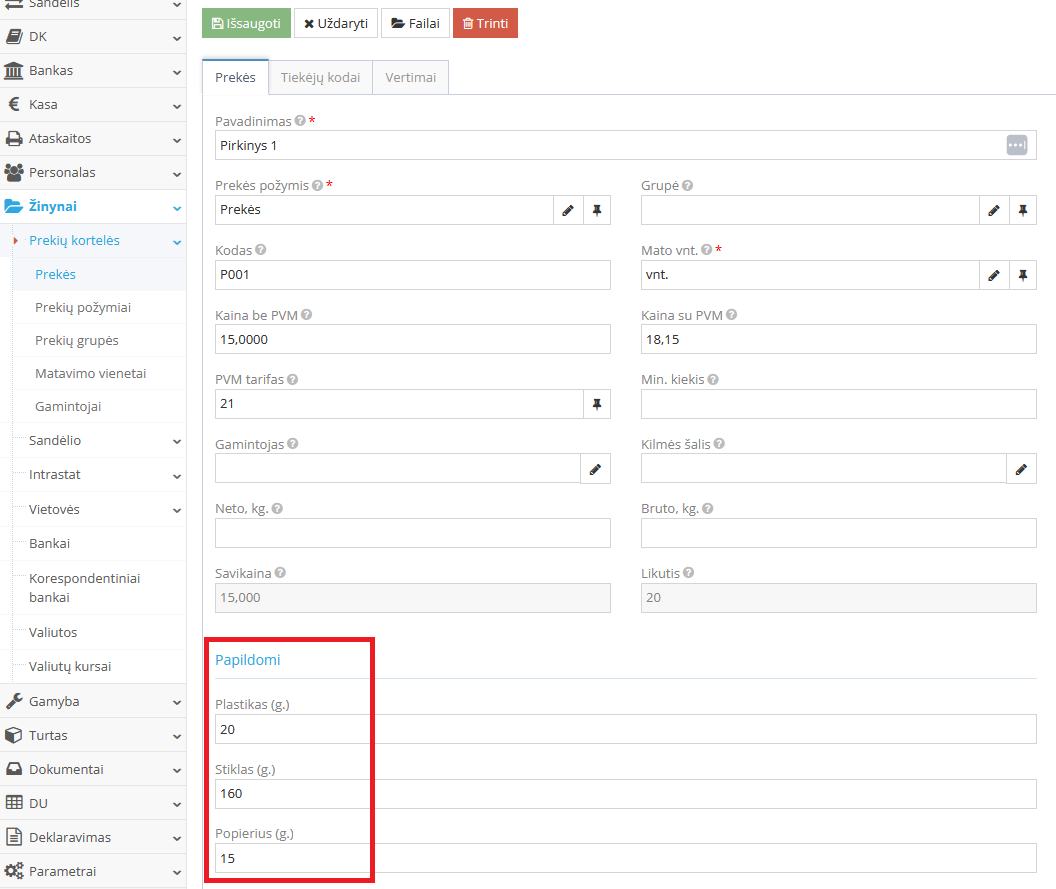Click pin icon beside PVM tarifas

tap(596, 404)
